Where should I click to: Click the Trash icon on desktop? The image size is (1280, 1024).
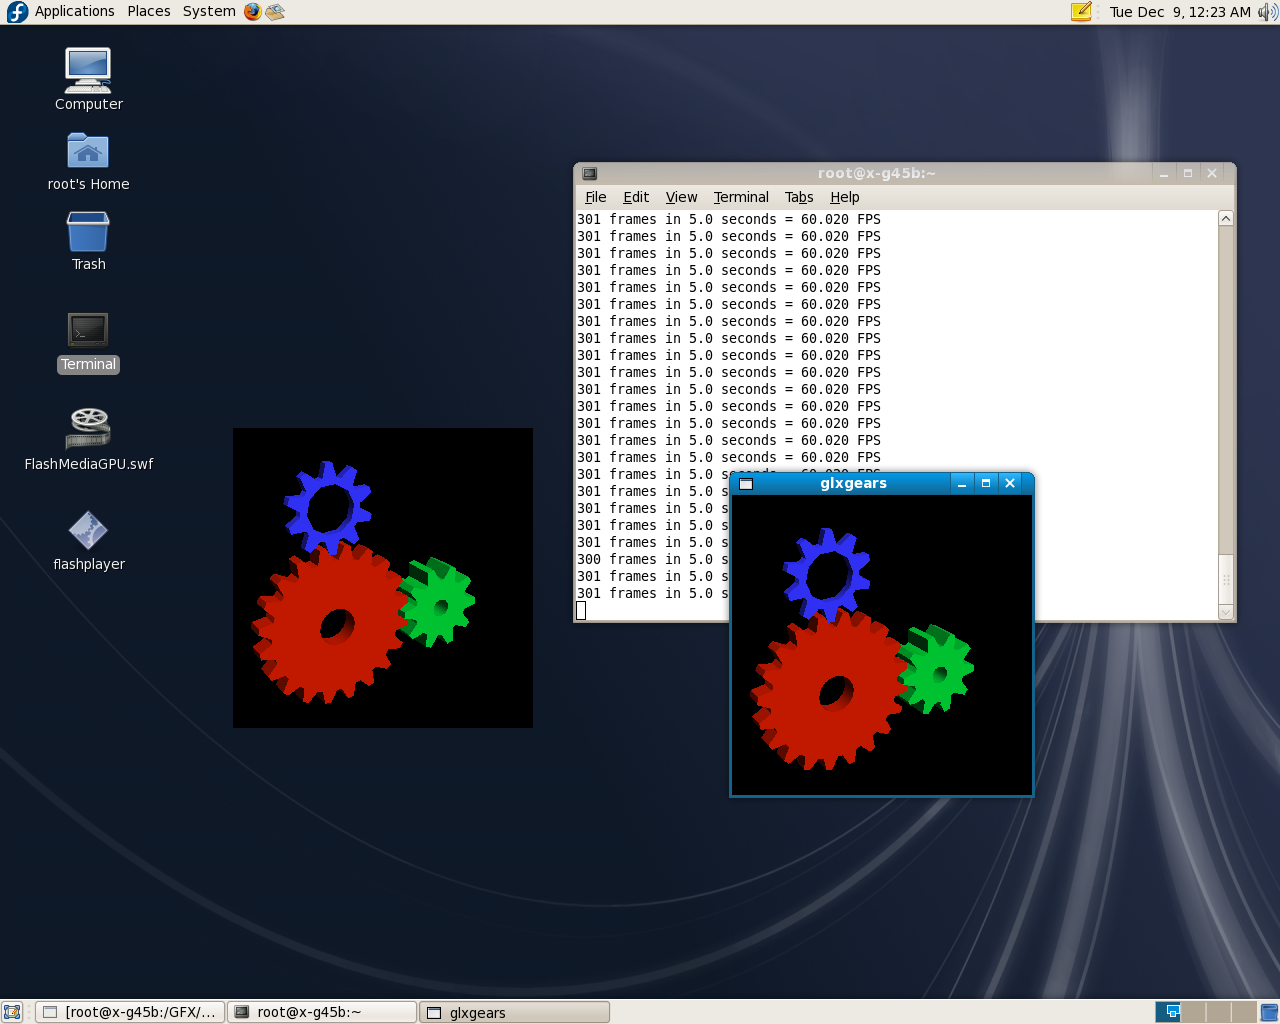[x=88, y=233]
